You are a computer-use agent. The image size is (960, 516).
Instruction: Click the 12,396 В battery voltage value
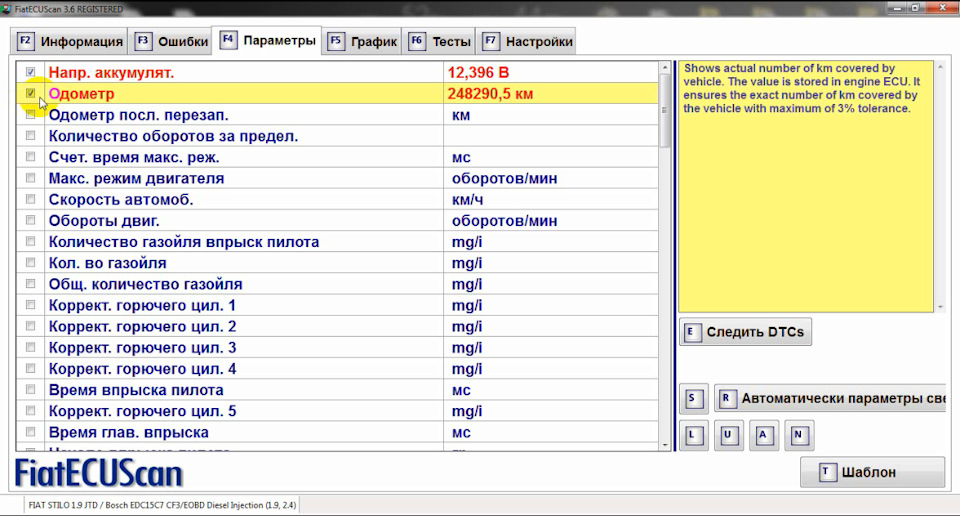coord(478,72)
